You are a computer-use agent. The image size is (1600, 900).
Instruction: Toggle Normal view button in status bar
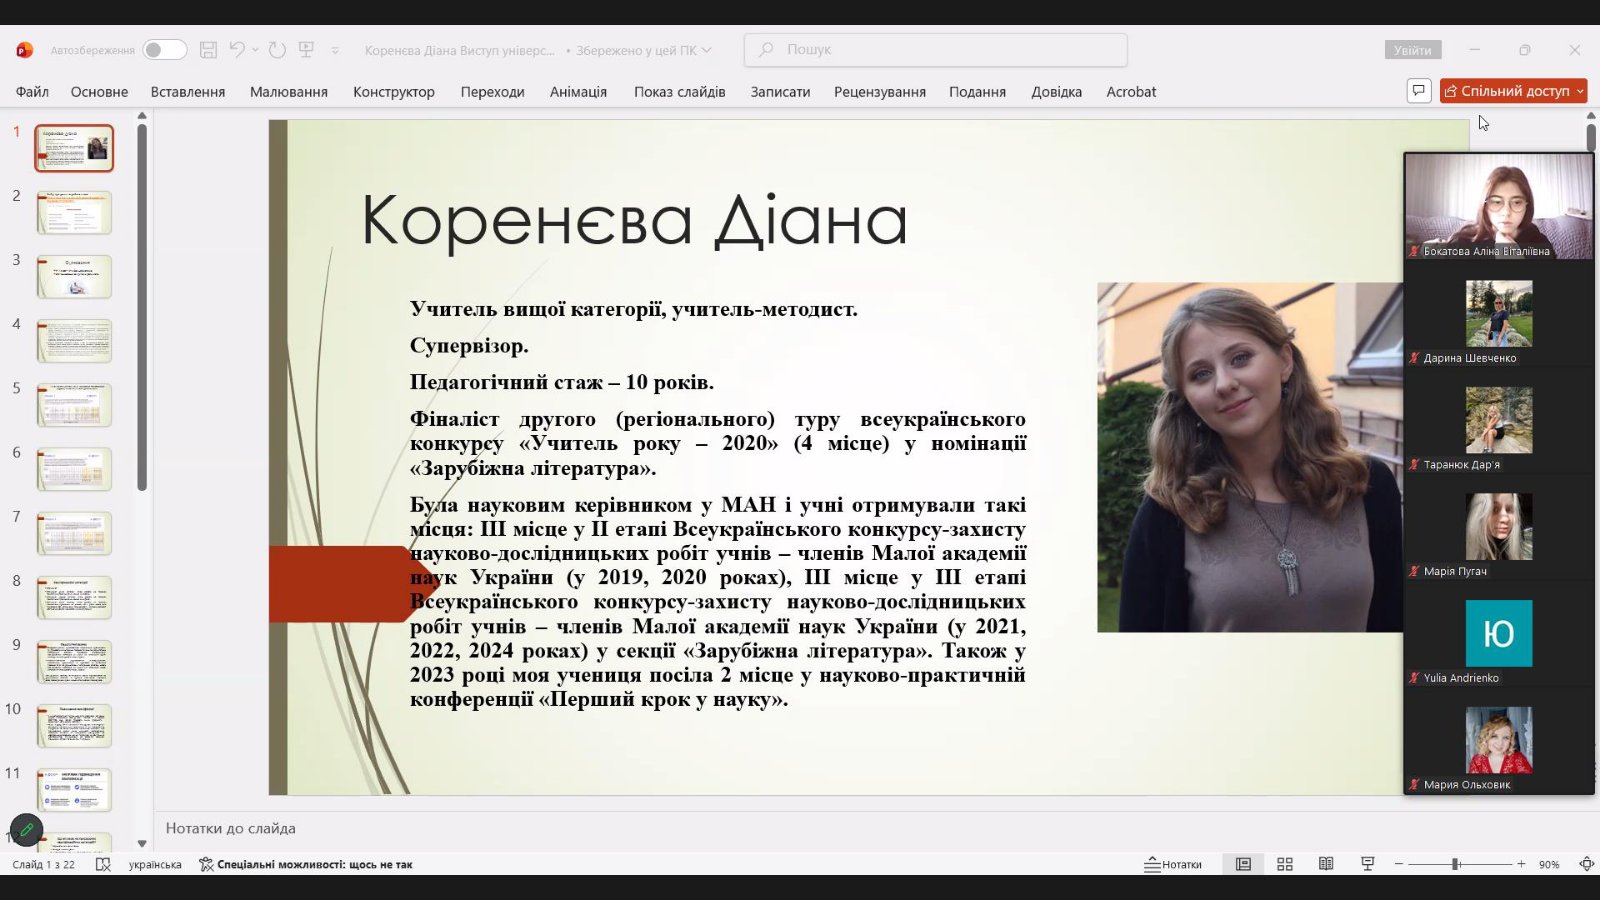(x=1243, y=864)
